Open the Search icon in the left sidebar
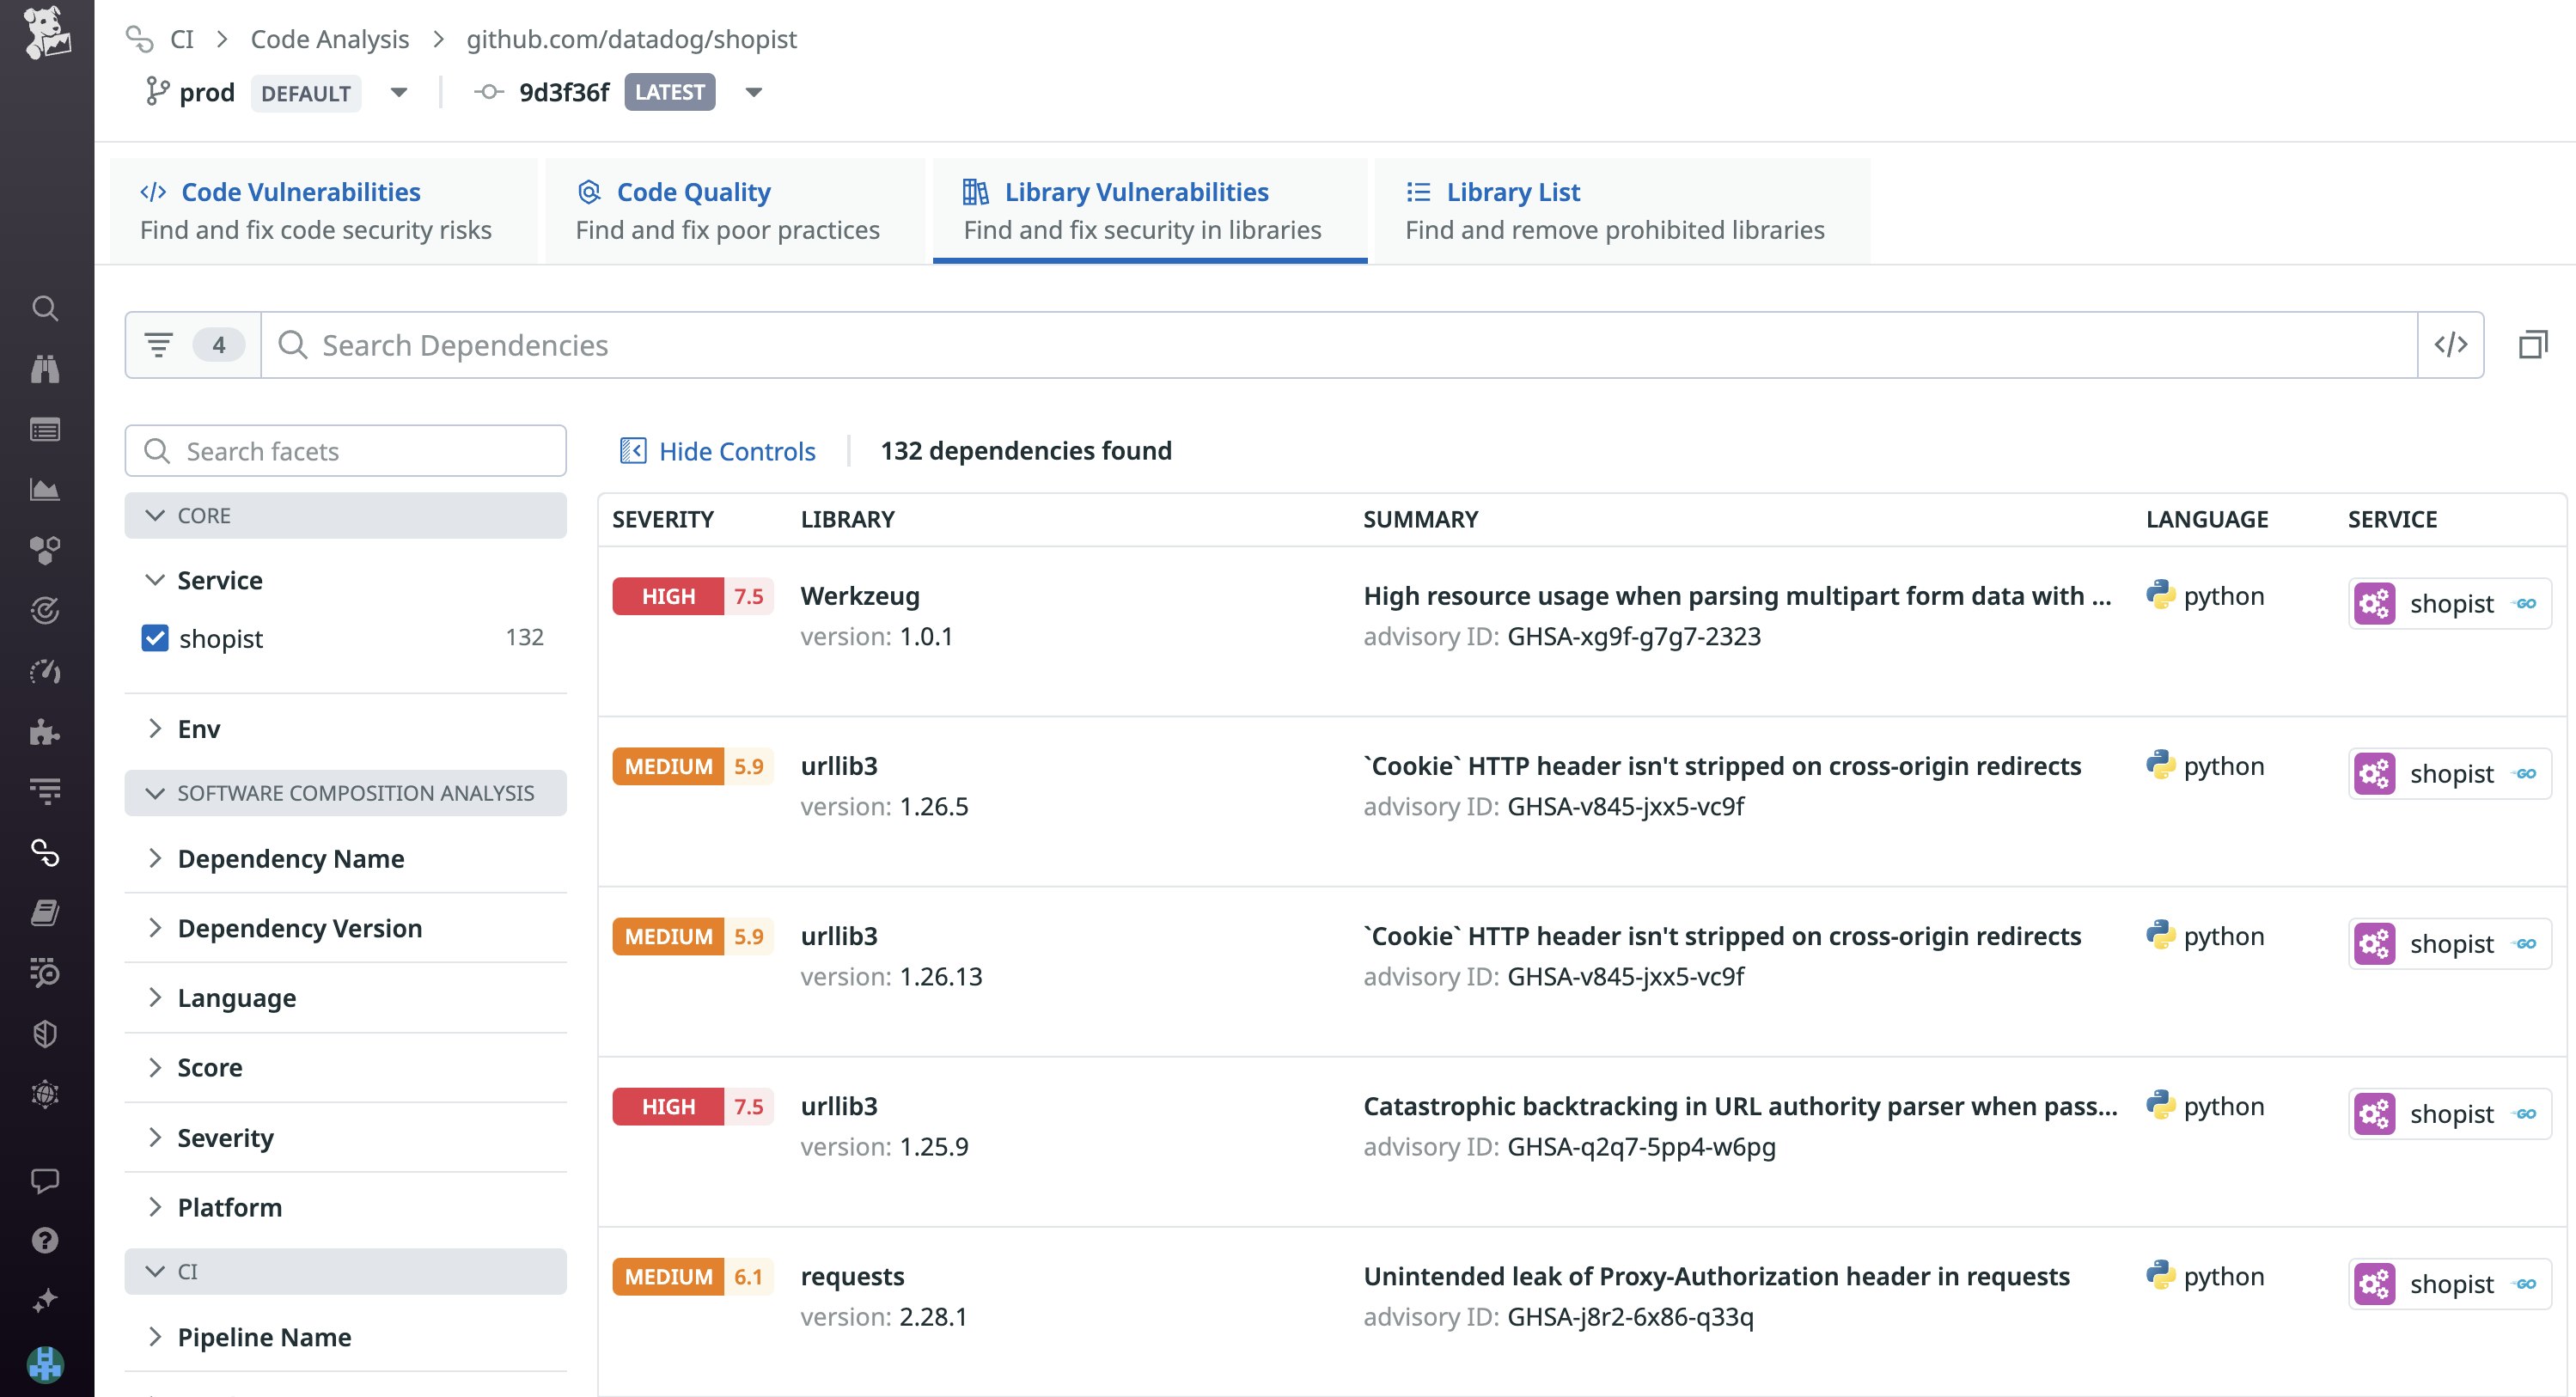Image resolution: width=2576 pixels, height=1397 pixels. coord(45,308)
